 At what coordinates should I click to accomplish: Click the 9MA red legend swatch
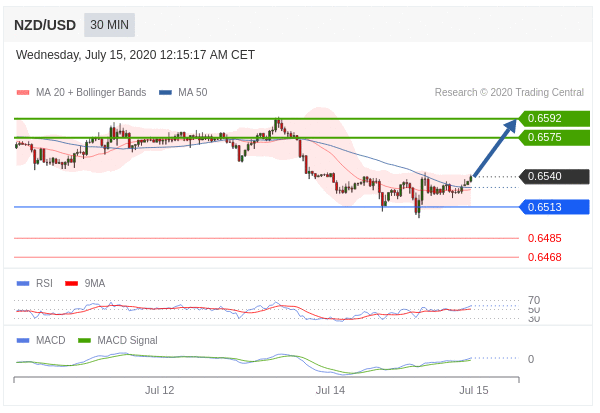point(72,284)
